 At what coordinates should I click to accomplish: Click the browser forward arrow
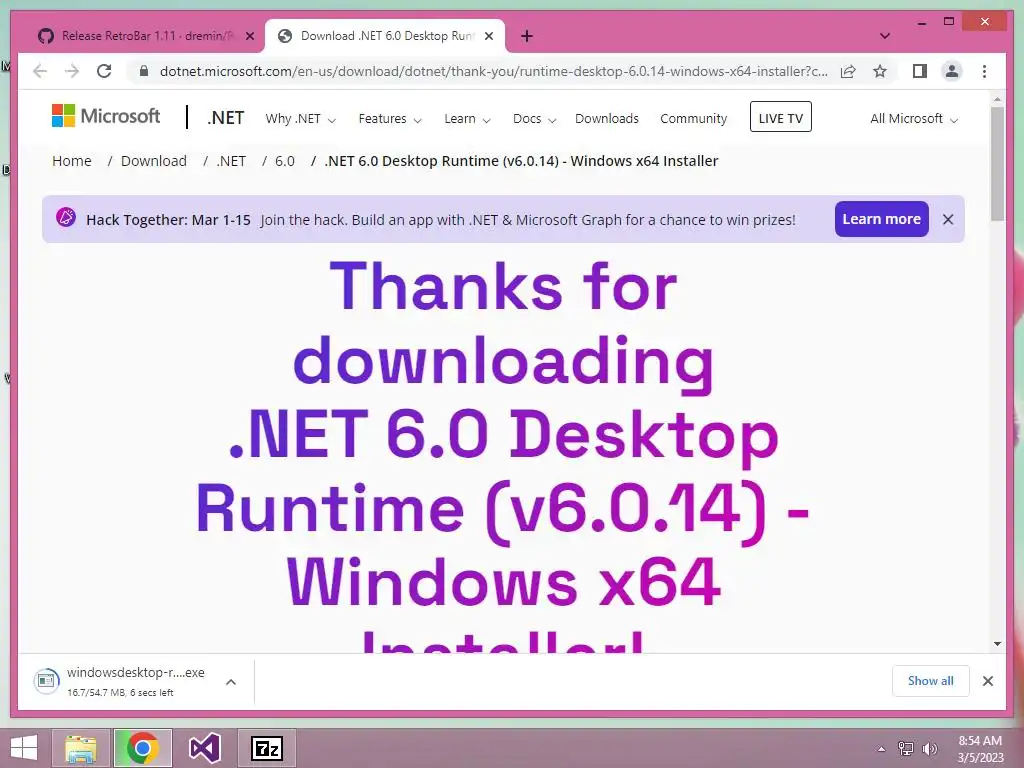click(72, 71)
